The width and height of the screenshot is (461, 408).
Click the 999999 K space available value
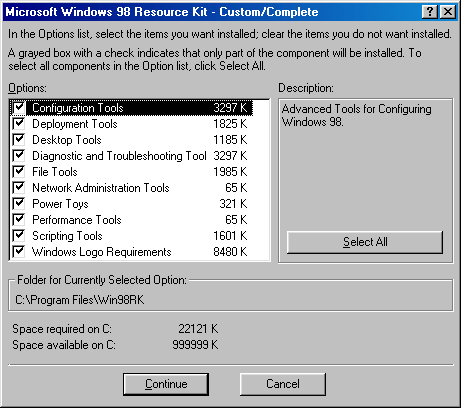pyautogui.click(x=195, y=345)
